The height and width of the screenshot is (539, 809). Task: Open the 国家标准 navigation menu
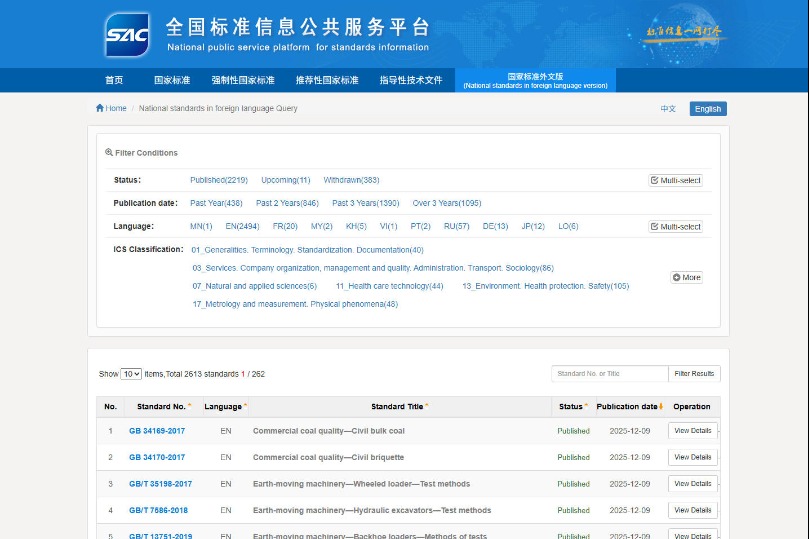point(172,80)
